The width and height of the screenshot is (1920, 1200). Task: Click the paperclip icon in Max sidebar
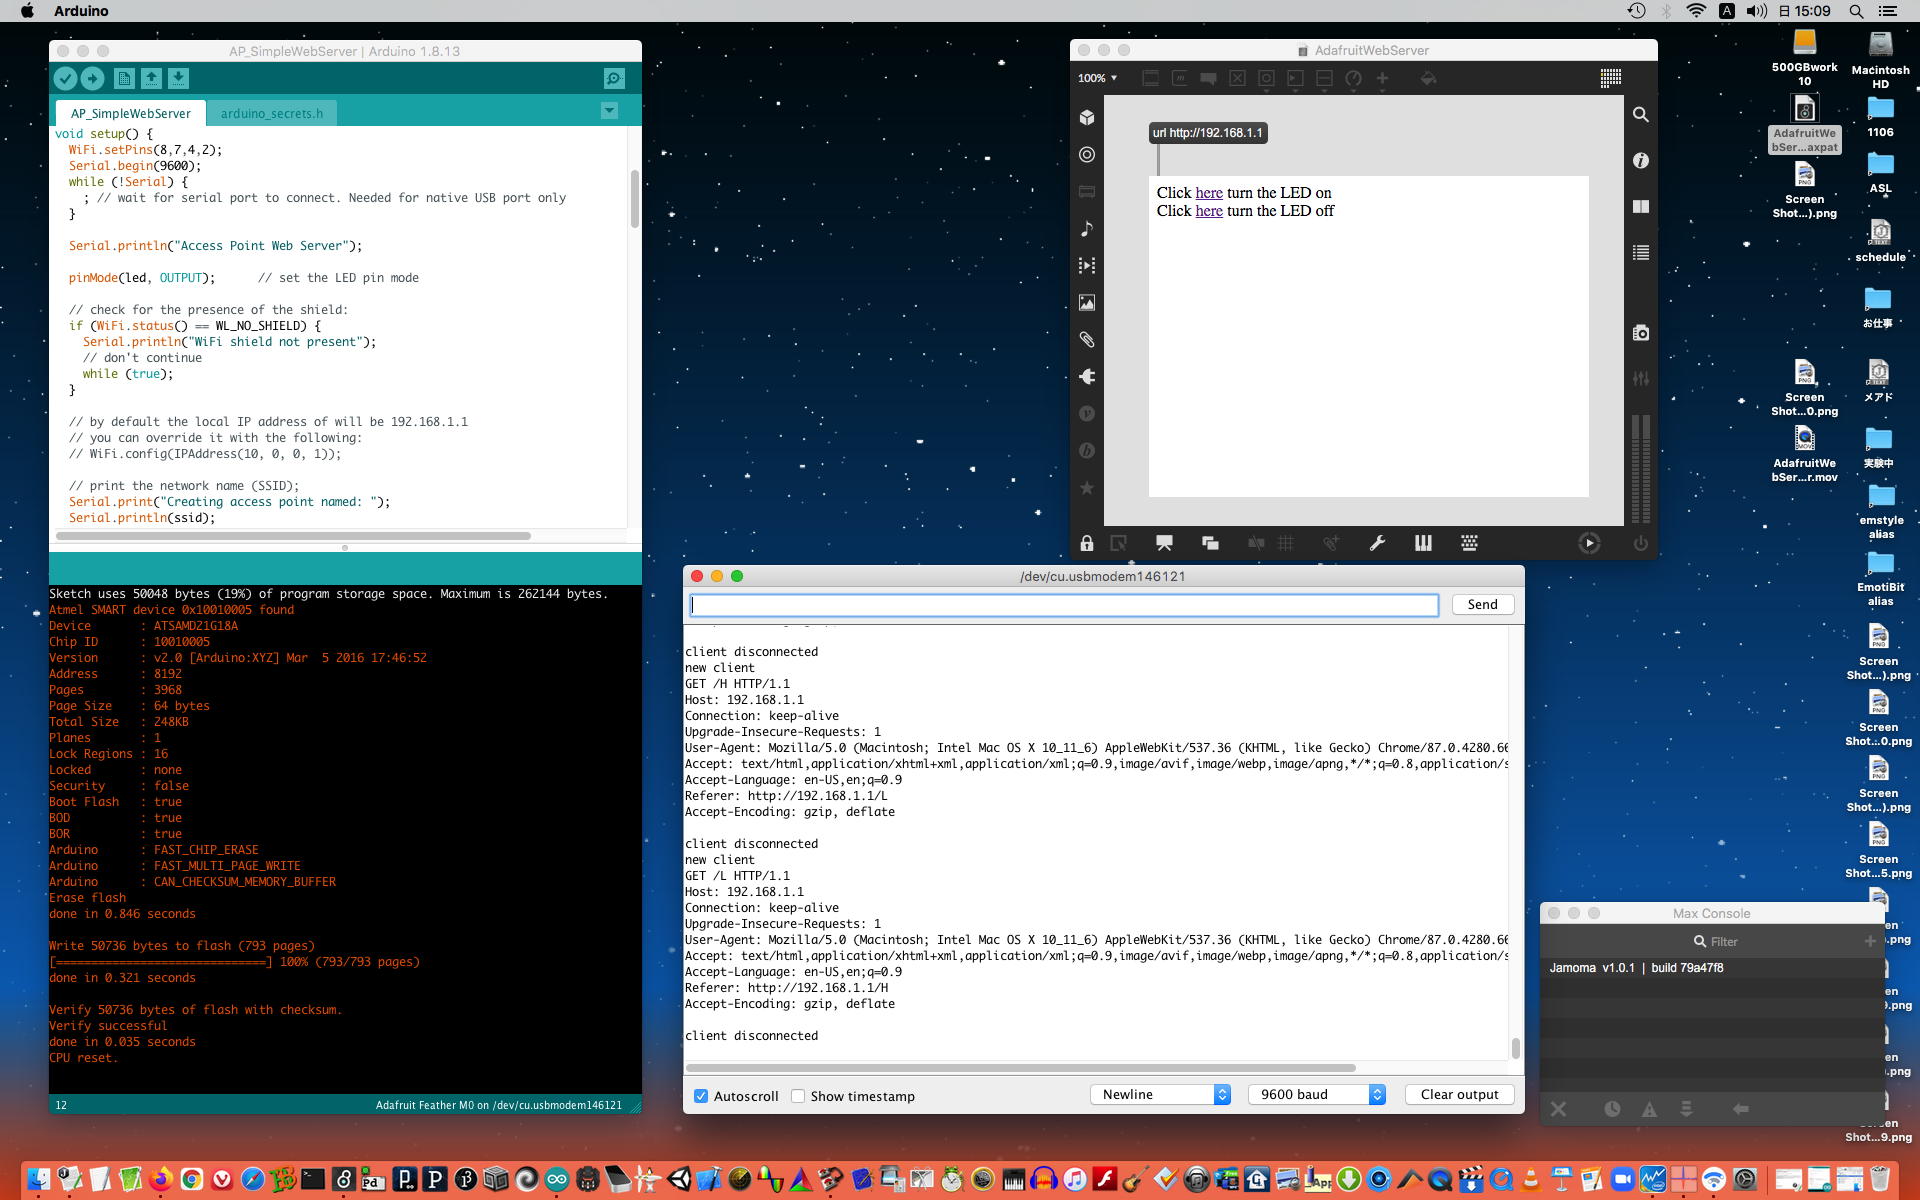point(1087,340)
